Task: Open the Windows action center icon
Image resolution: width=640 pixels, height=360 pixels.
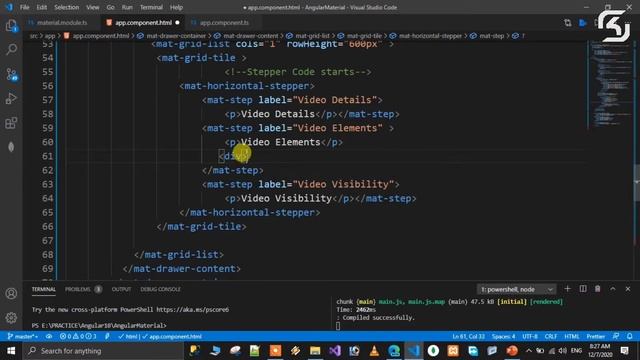Action: [625, 351]
